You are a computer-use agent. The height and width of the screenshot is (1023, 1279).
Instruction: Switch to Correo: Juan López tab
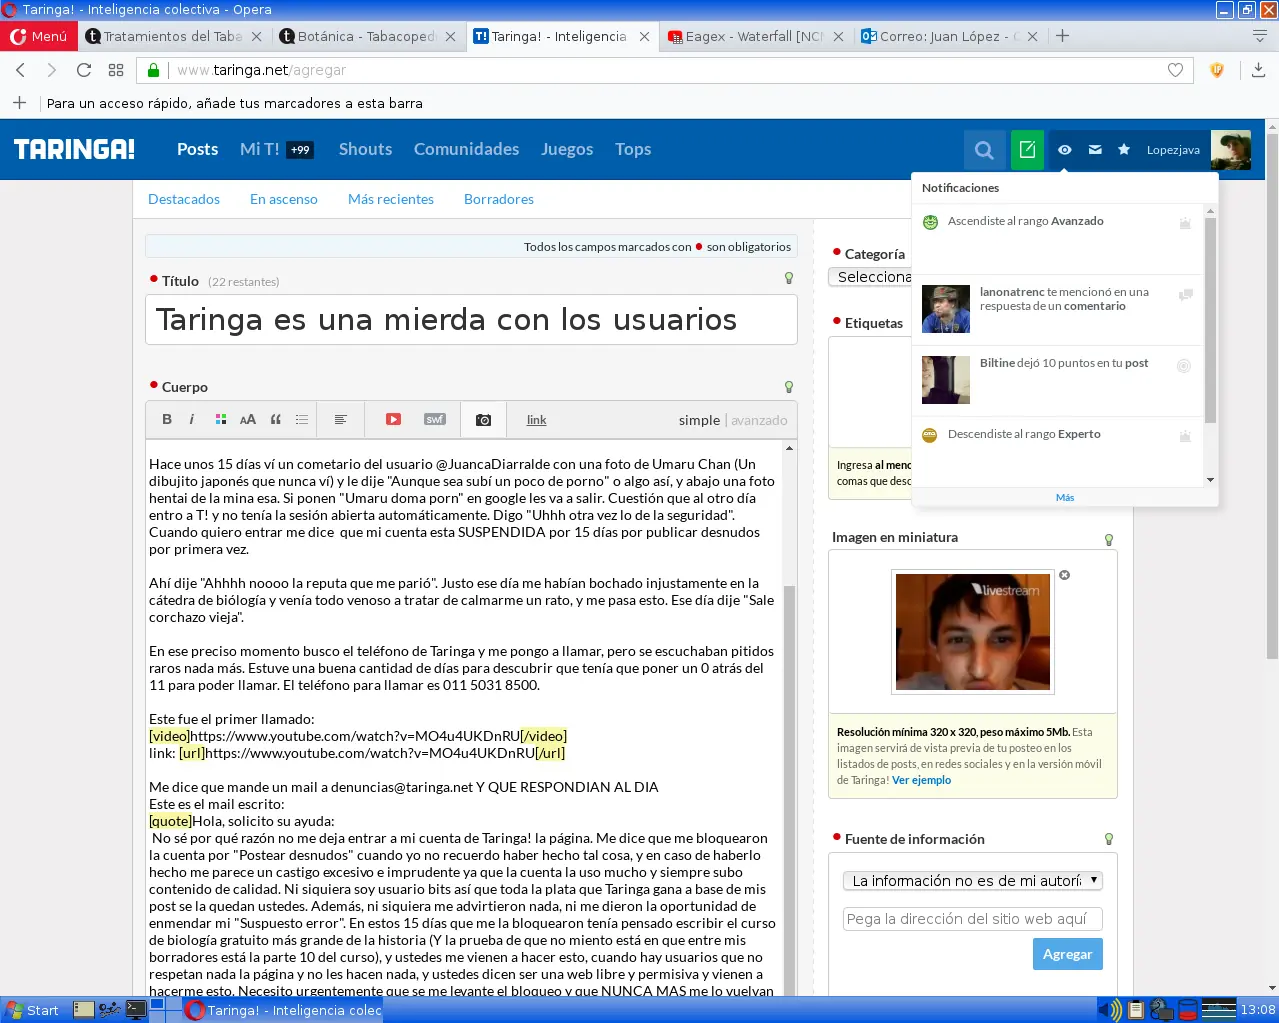coord(948,36)
